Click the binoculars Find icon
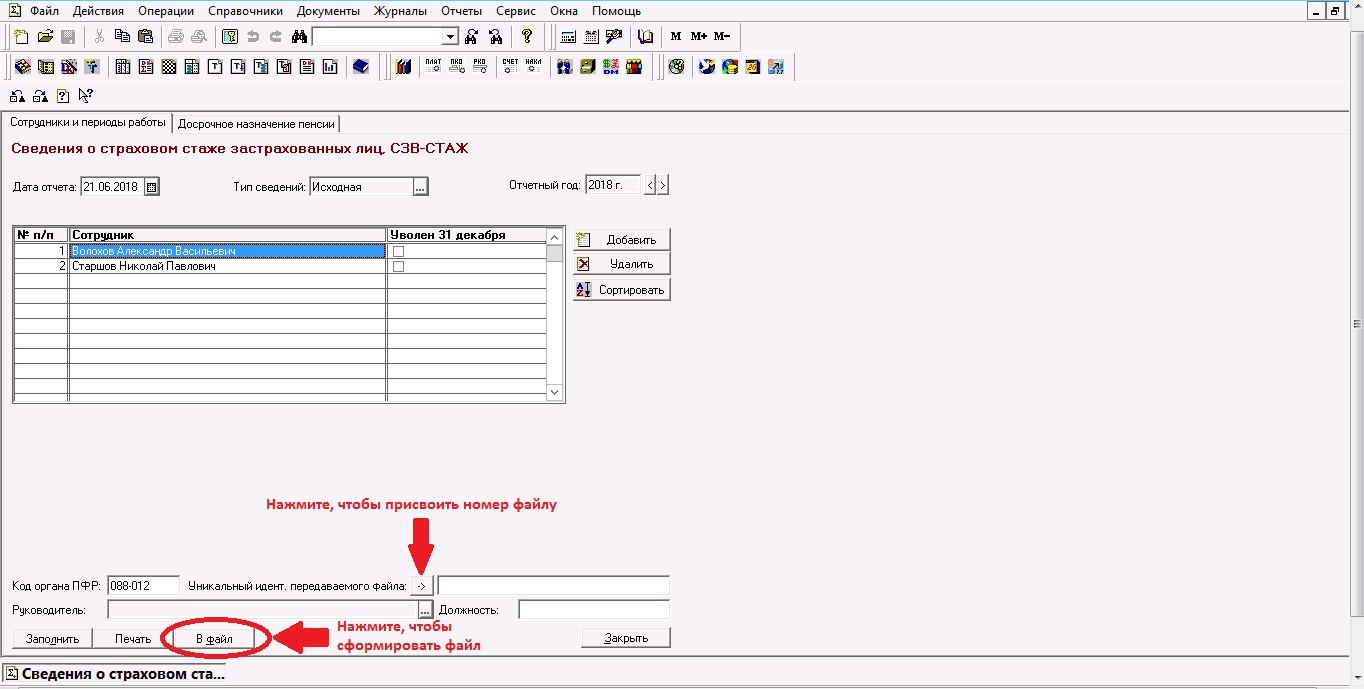This screenshot has width=1364, height=689. (299, 37)
